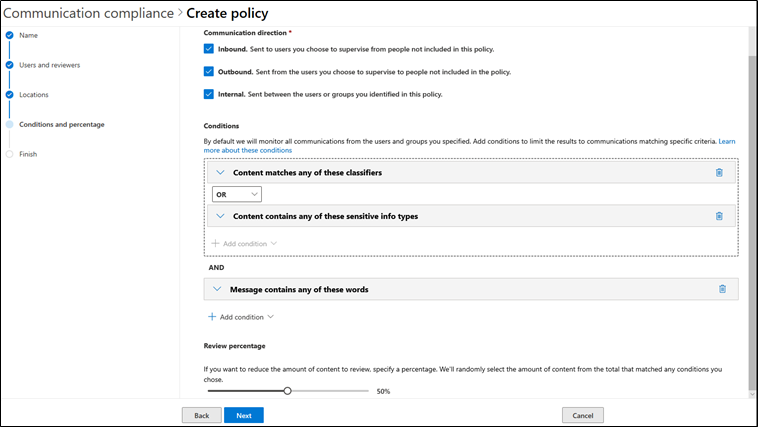The width and height of the screenshot is (758, 427).
Task: Delete the classifiers condition with trash icon
Action: click(719, 173)
